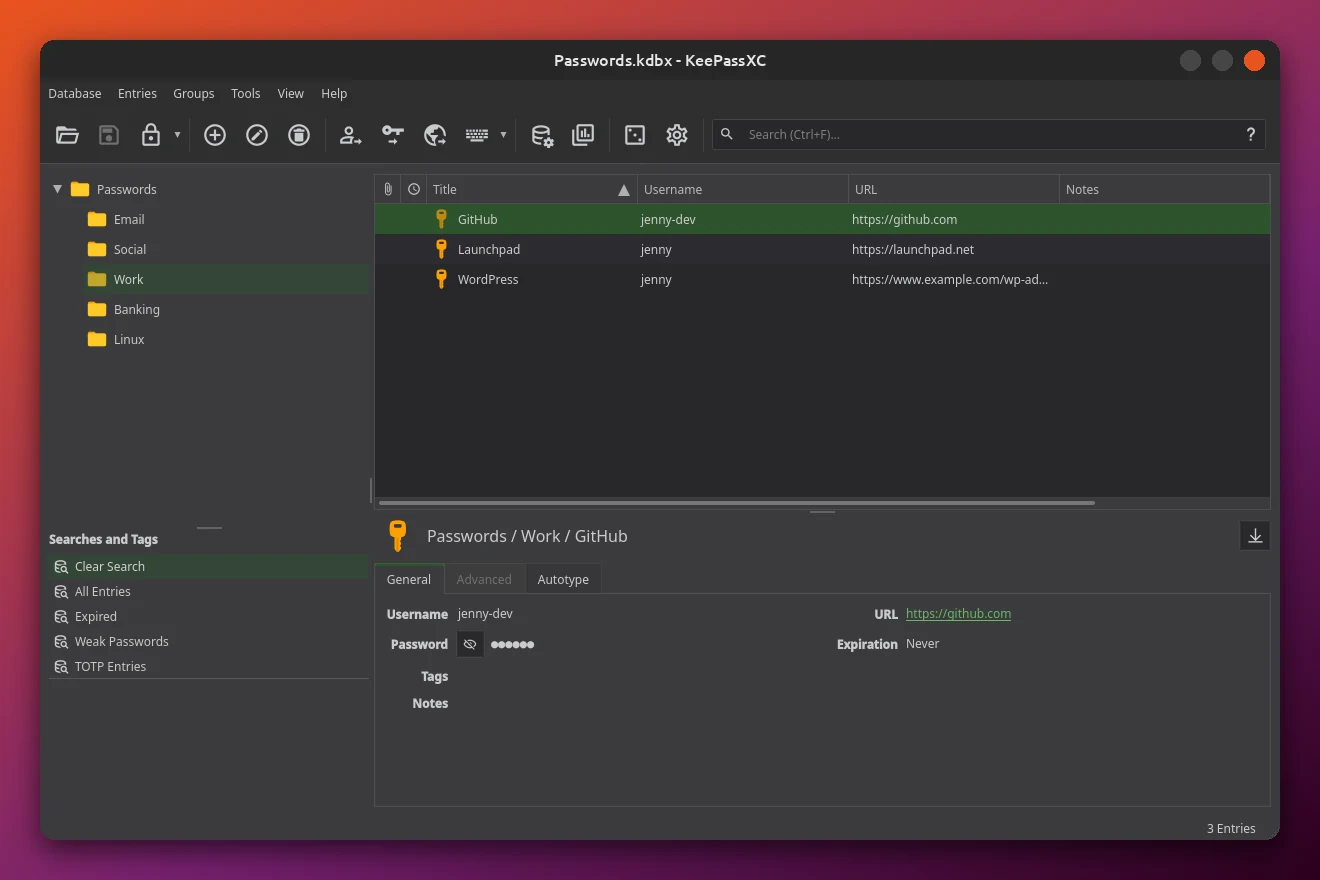Viewport: 1320px width, 880px height.
Task: Open the Groups menu
Action: coord(194,93)
